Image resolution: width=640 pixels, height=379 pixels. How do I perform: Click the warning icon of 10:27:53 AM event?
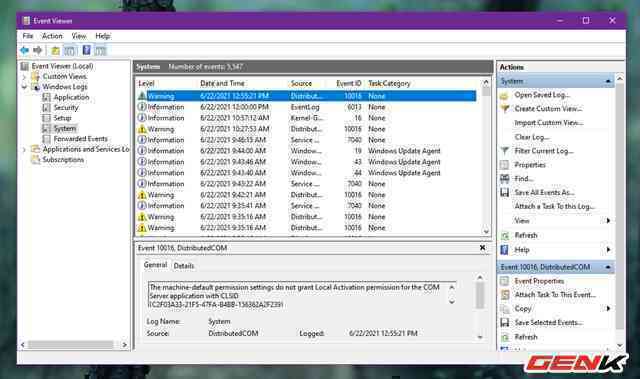coord(142,129)
